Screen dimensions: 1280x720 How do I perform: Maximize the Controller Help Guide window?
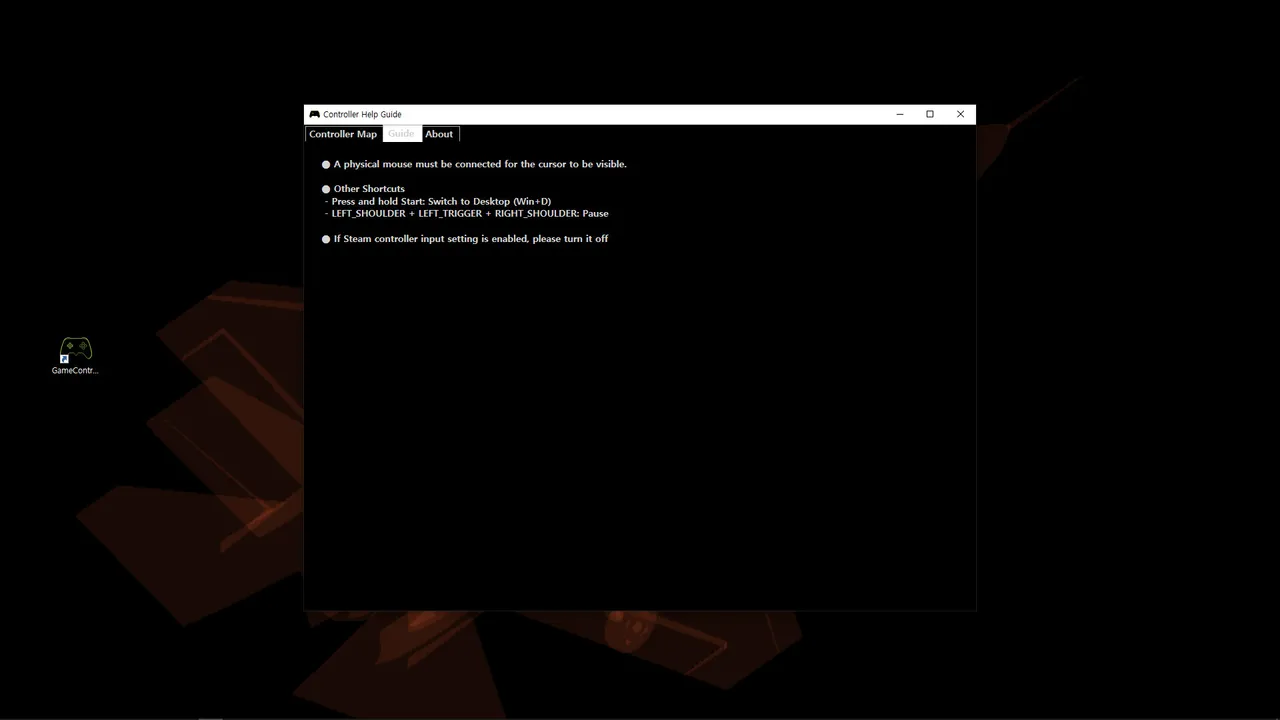[x=930, y=114]
